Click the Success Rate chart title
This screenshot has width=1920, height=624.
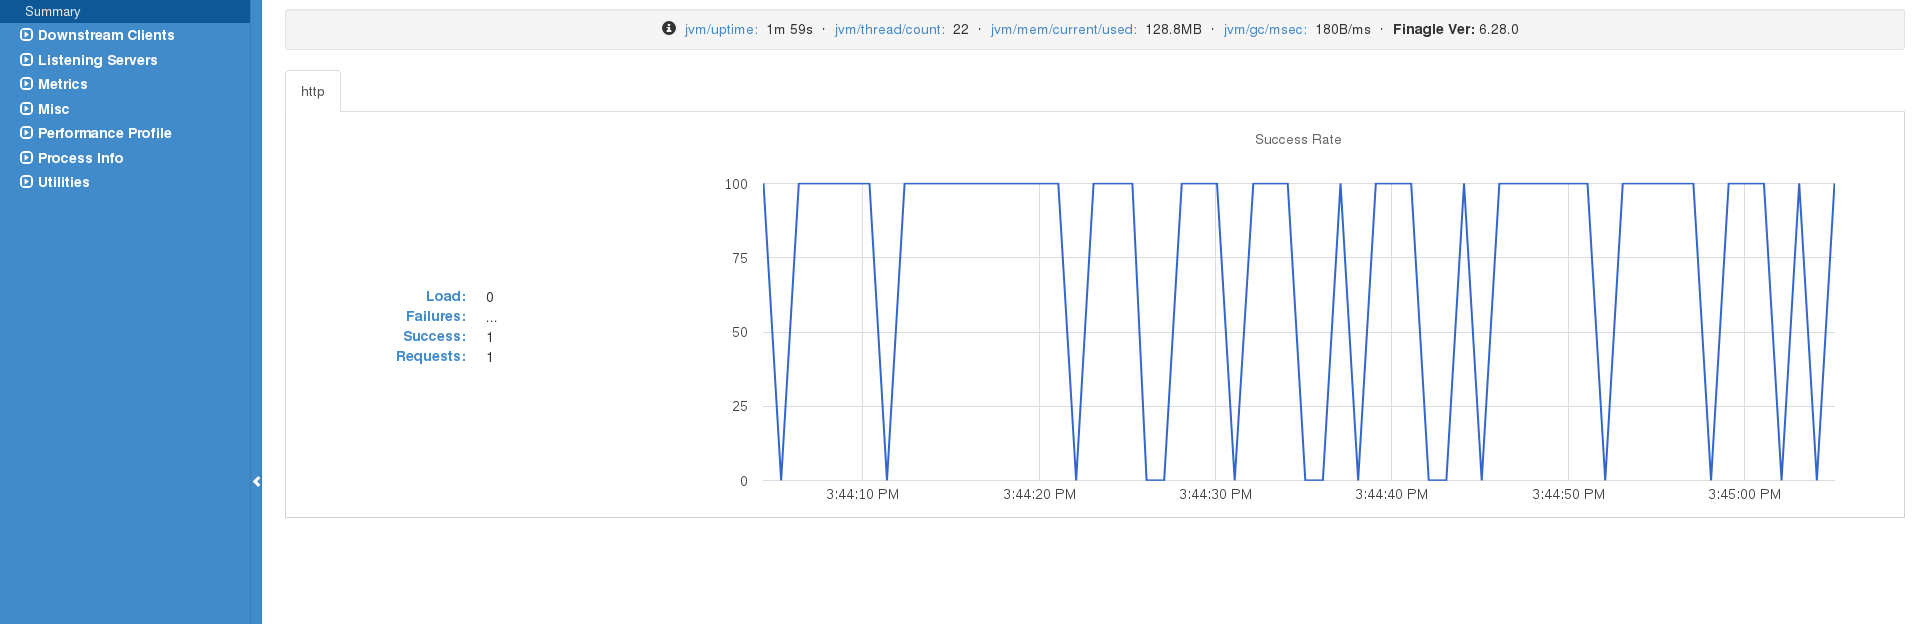tap(1298, 140)
